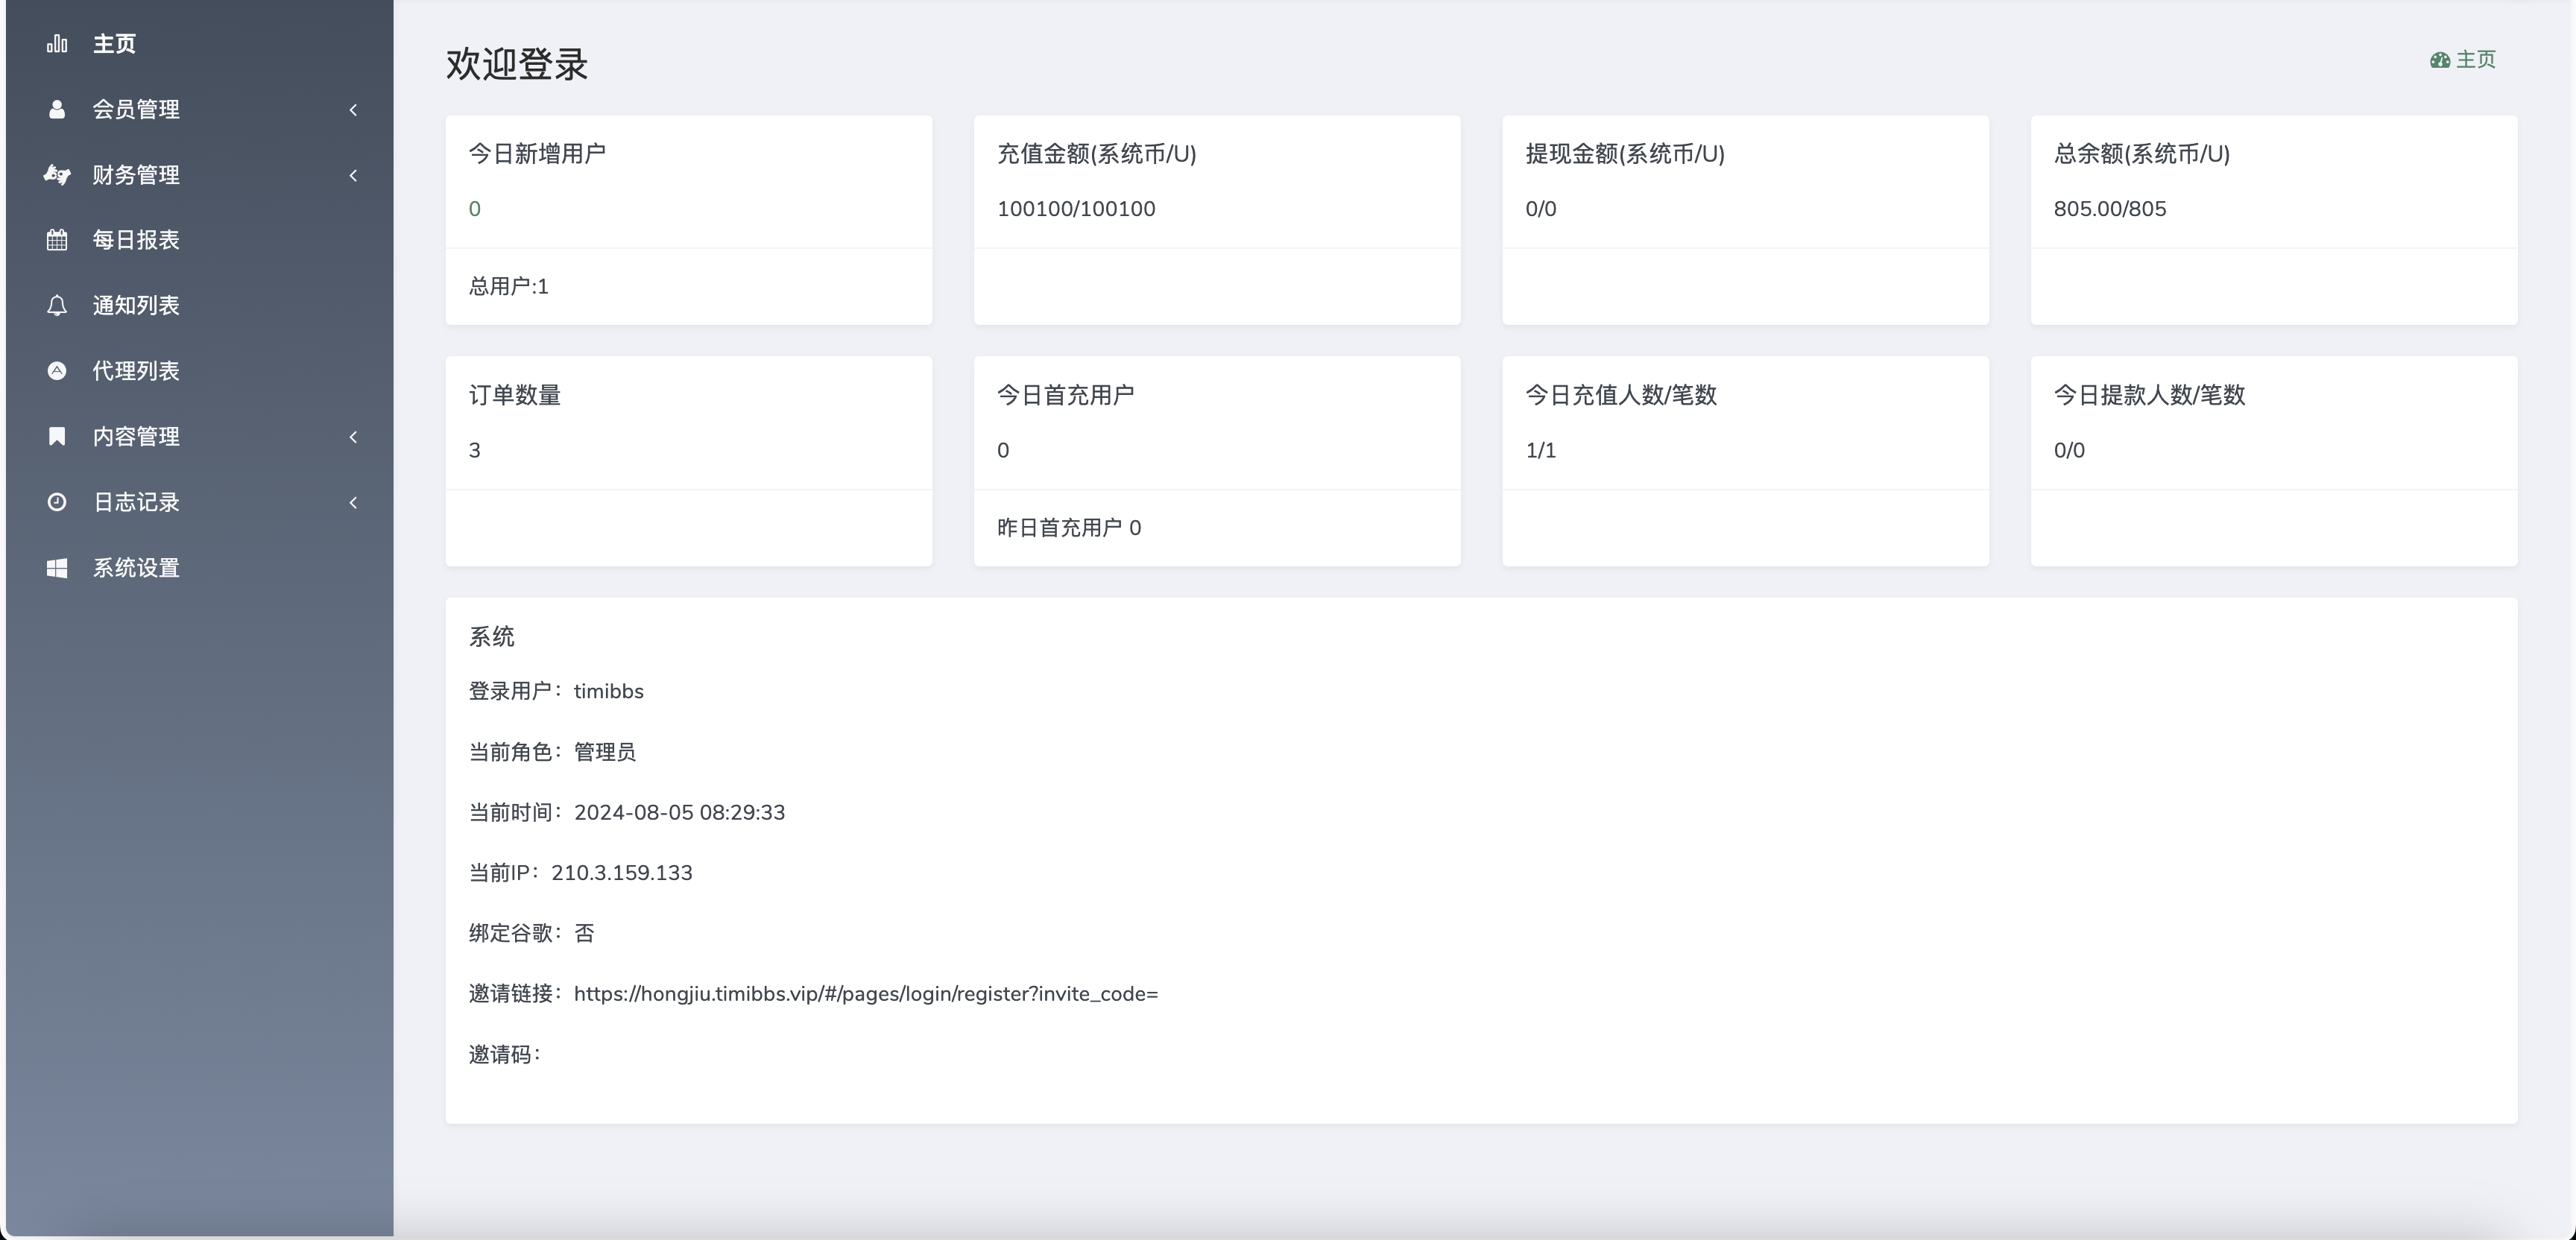Screen dimensions: 2576x1240
Task: Click the 绑定谷歌：否 line
Action: [531, 933]
